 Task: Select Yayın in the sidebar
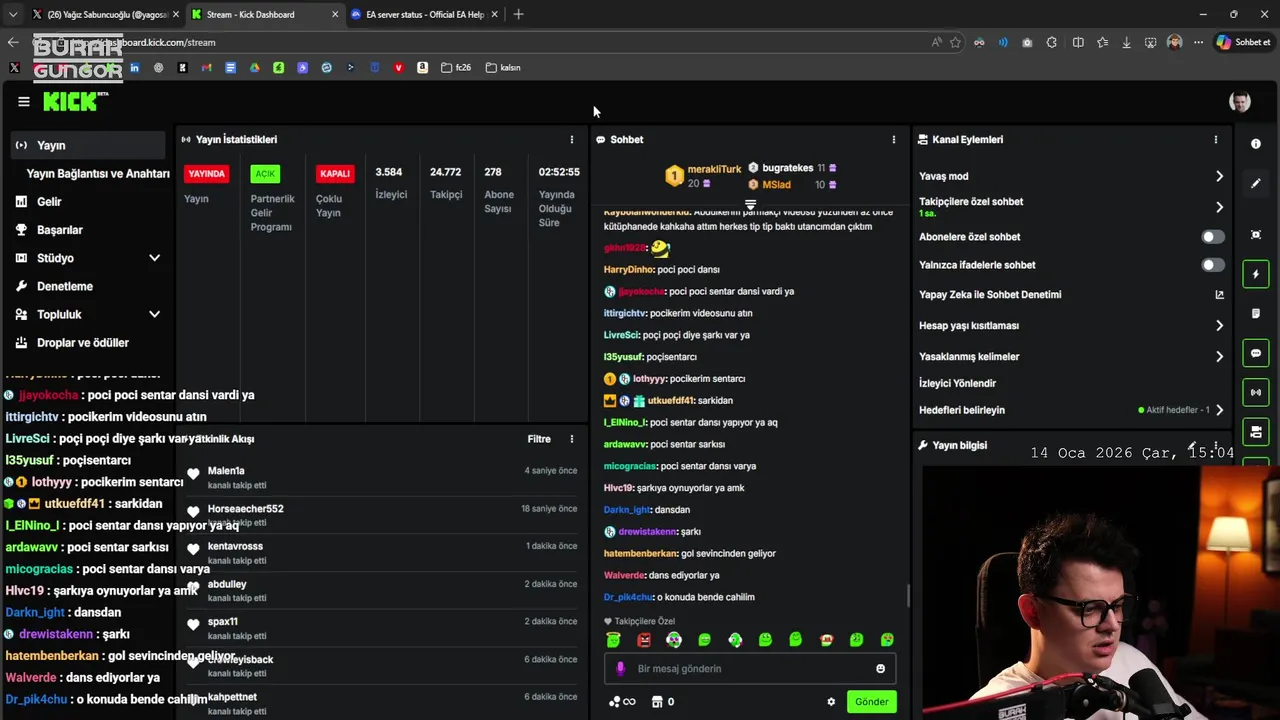pyautogui.click(x=88, y=145)
